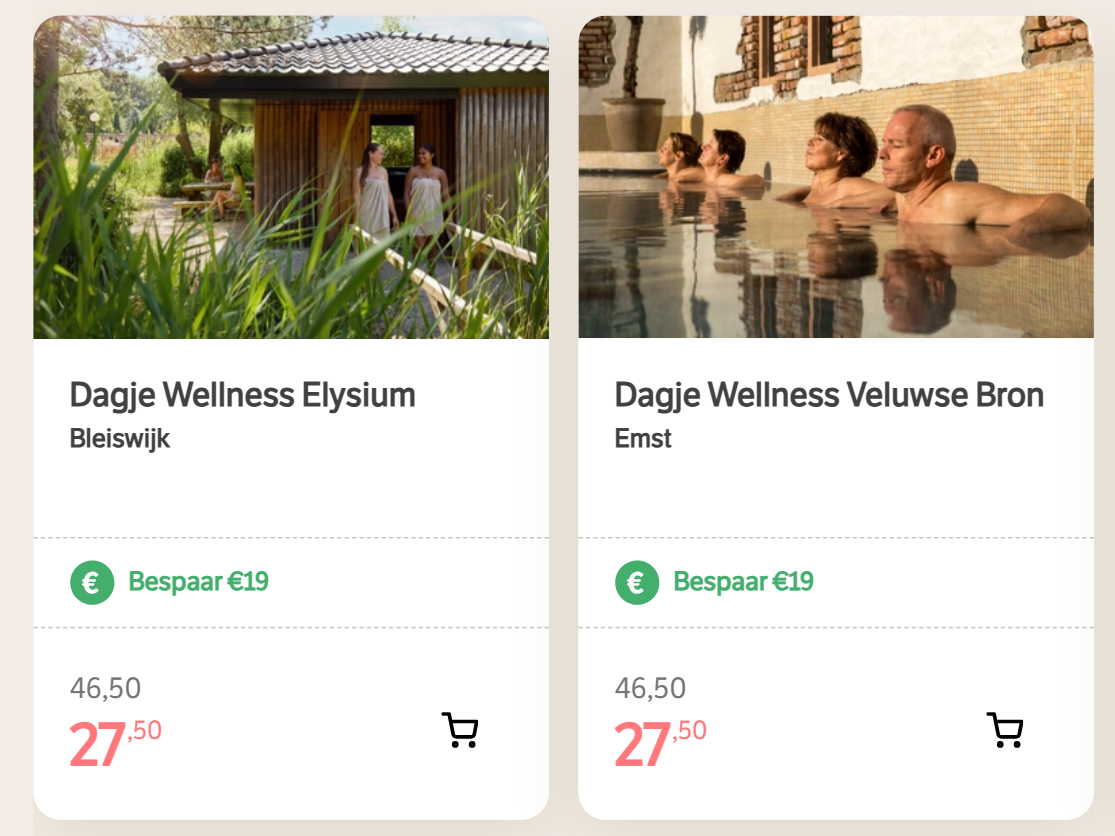Select 'Bespaar €19' text on Elysium card
This screenshot has height=836, width=1115.
click(x=198, y=582)
